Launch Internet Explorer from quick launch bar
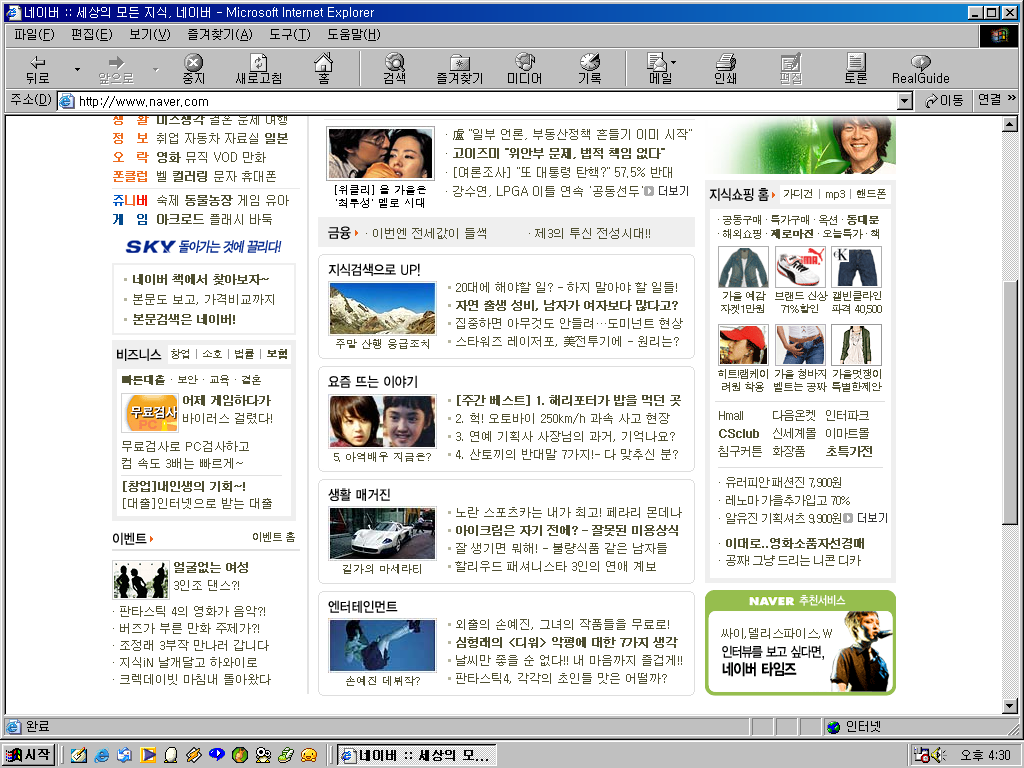The width and height of the screenshot is (1024, 768). point(101,756)
